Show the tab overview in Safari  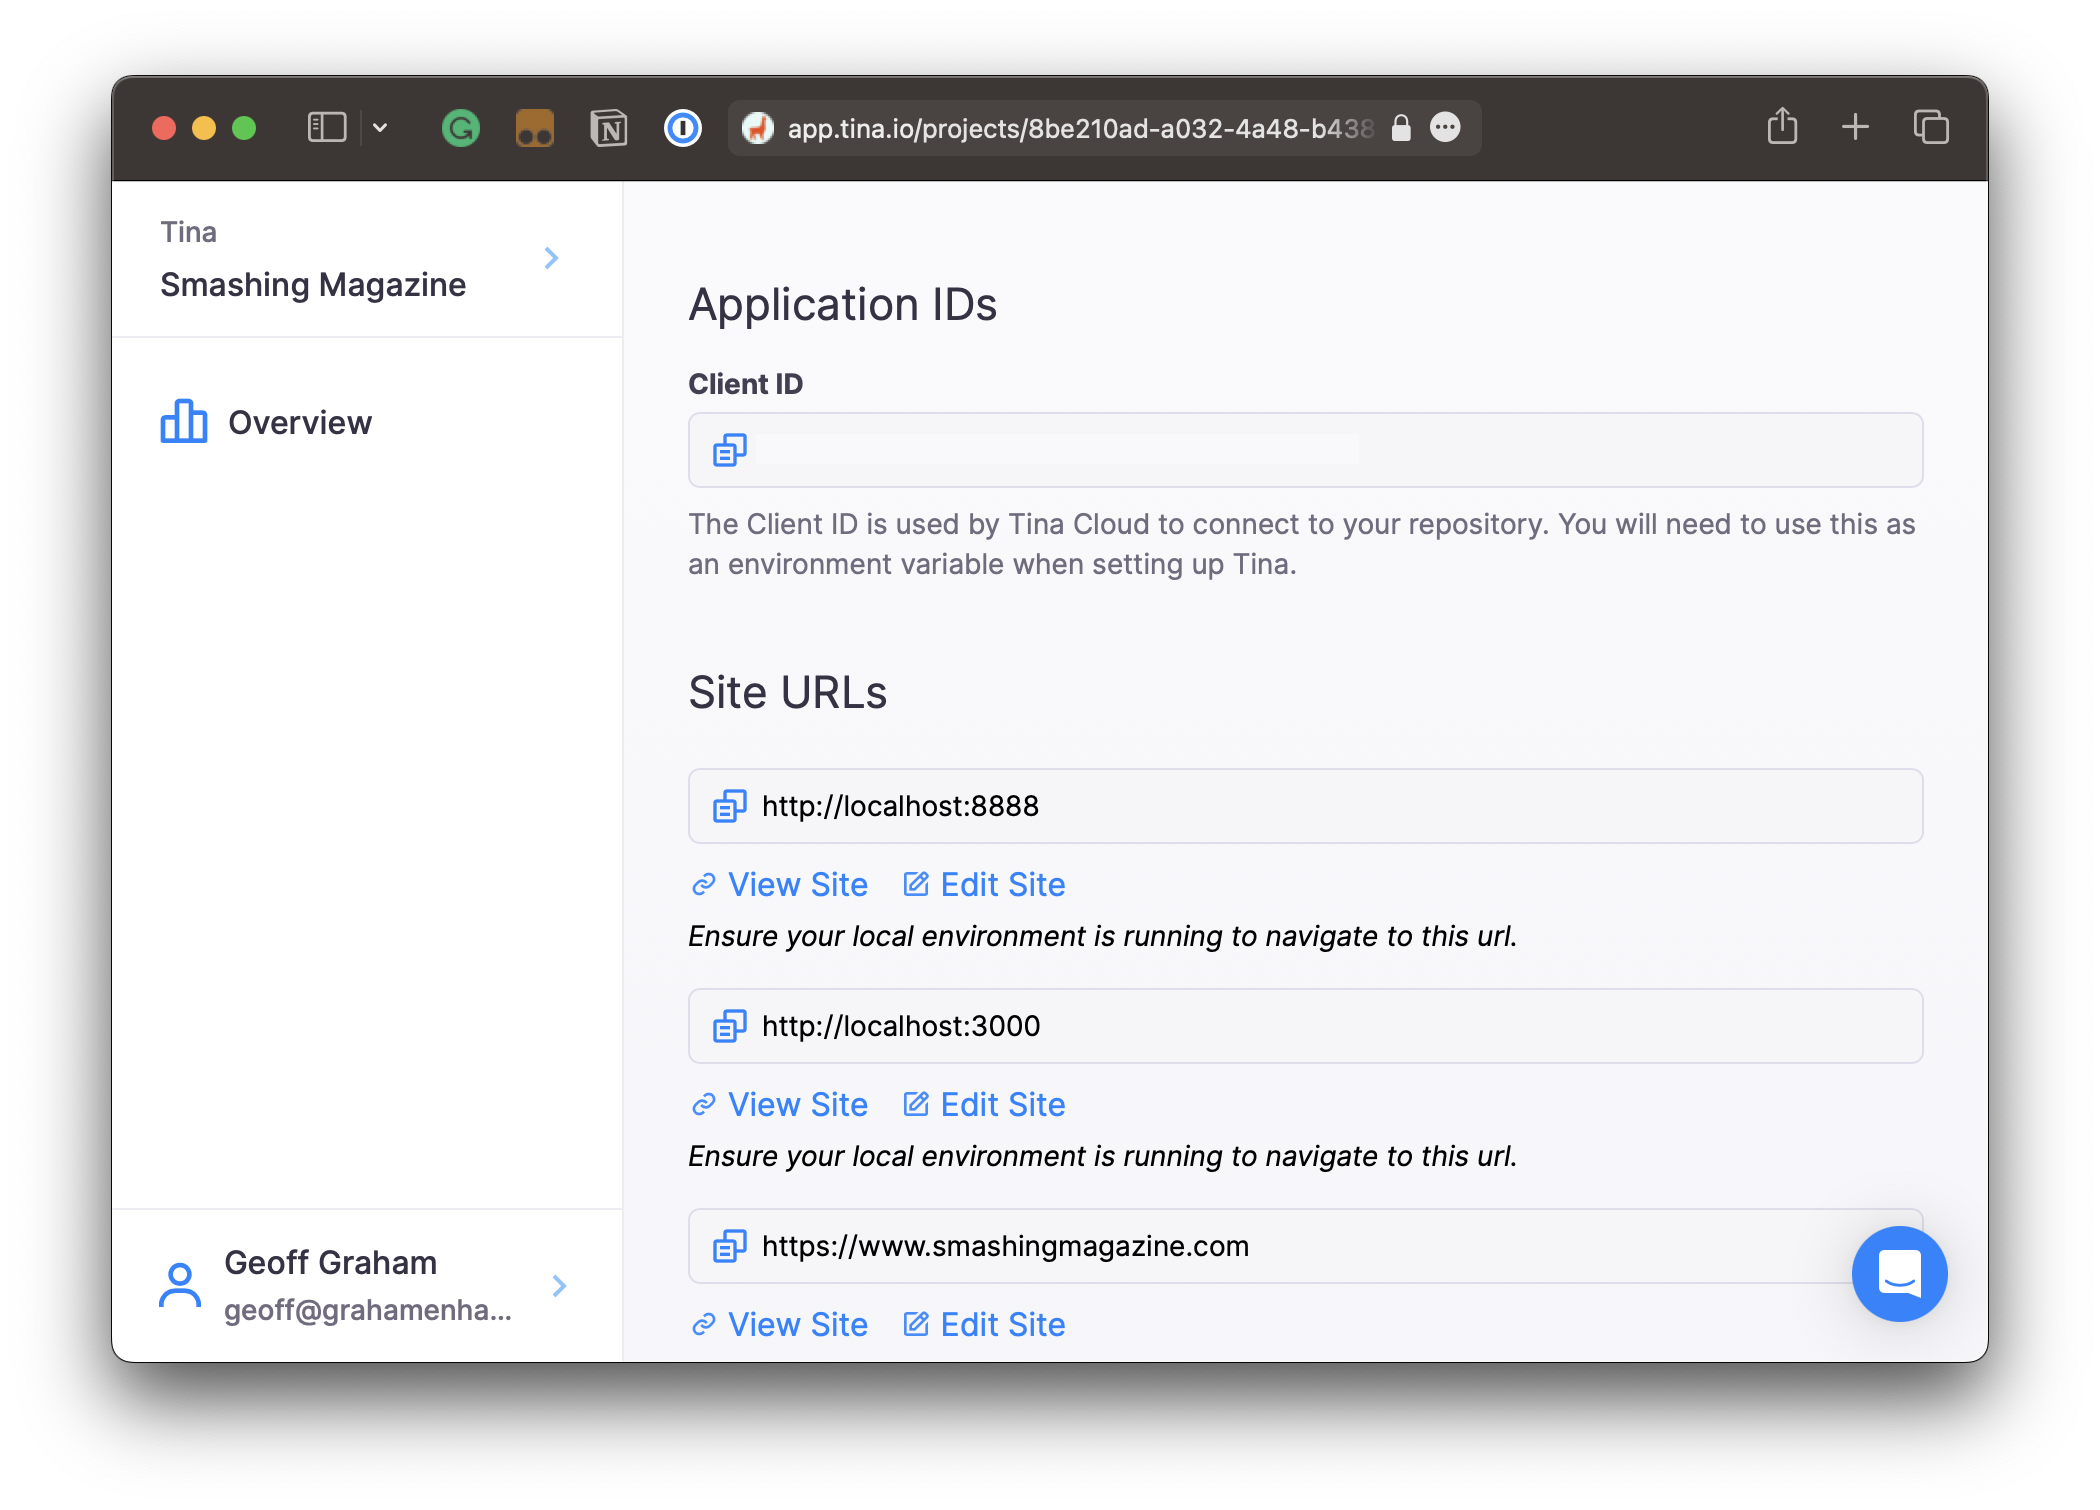coord(1929,127)
